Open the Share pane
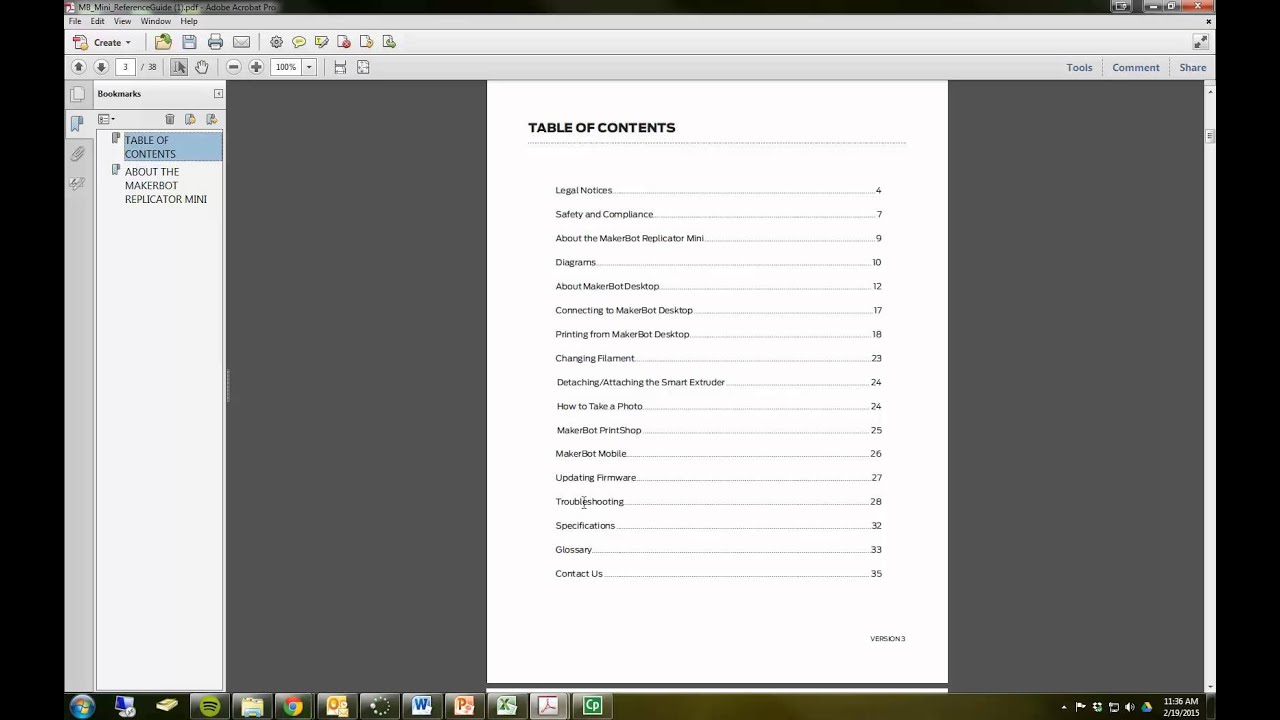Viewport: 1280px width, 720px height. coord(1193,67)
